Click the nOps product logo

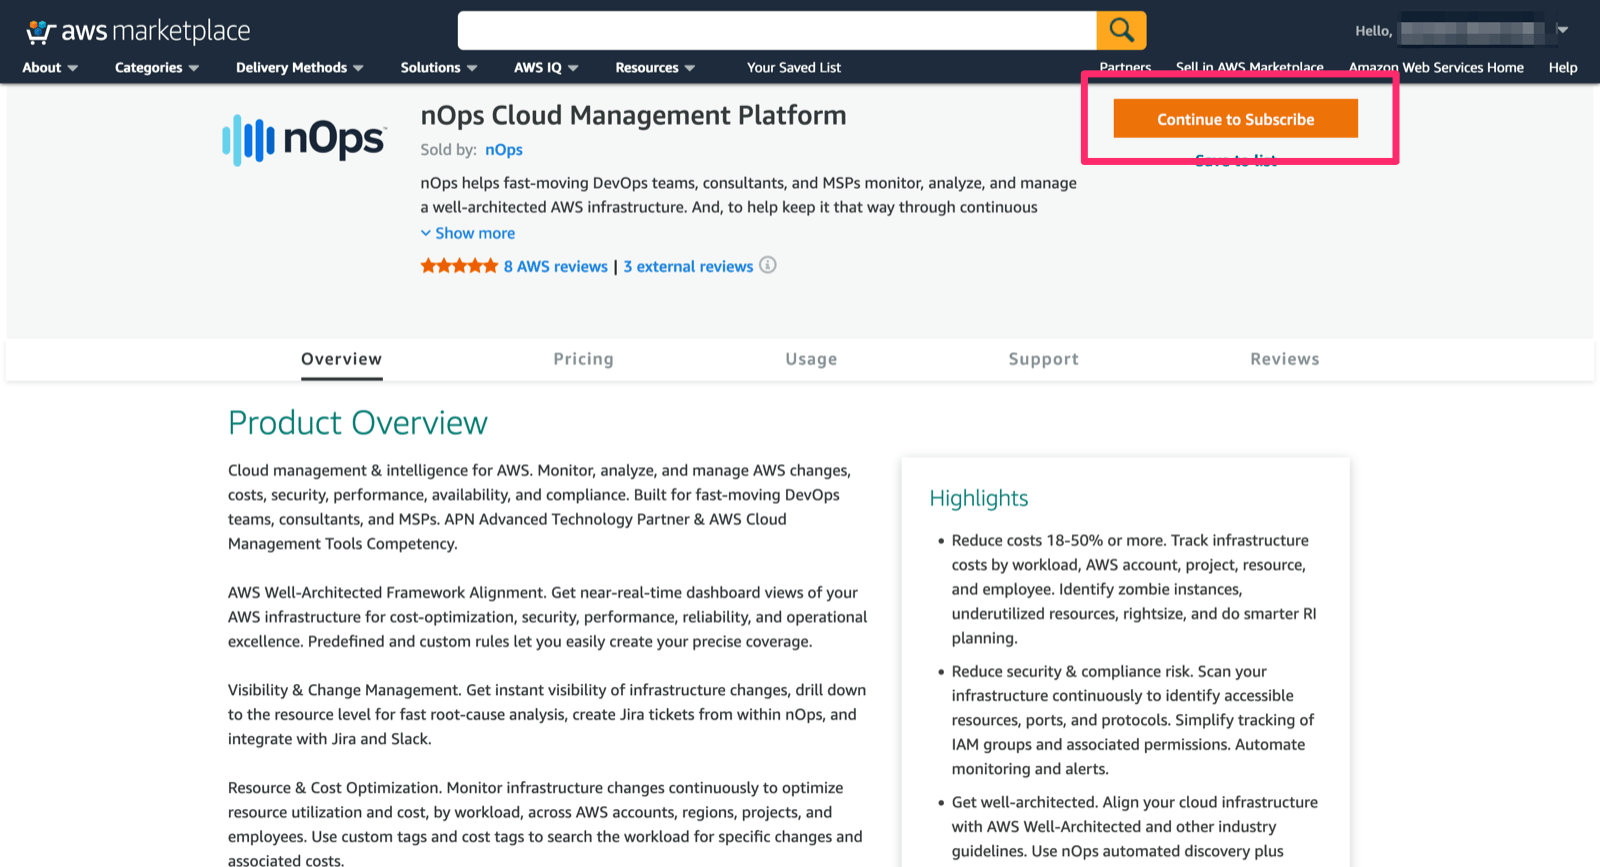point(304,140)
